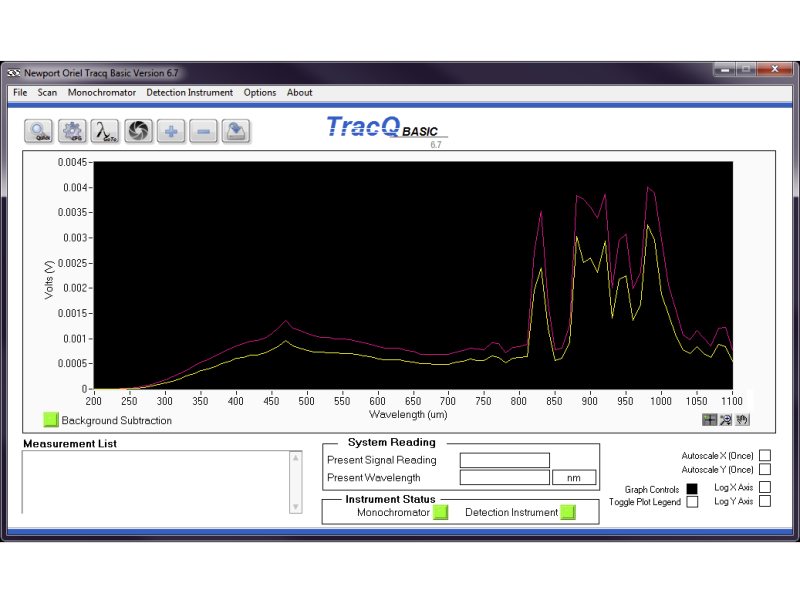Check Autoscale Y (Once)
The height and width of the screenshot is (600, 800).
coord(765,469)
